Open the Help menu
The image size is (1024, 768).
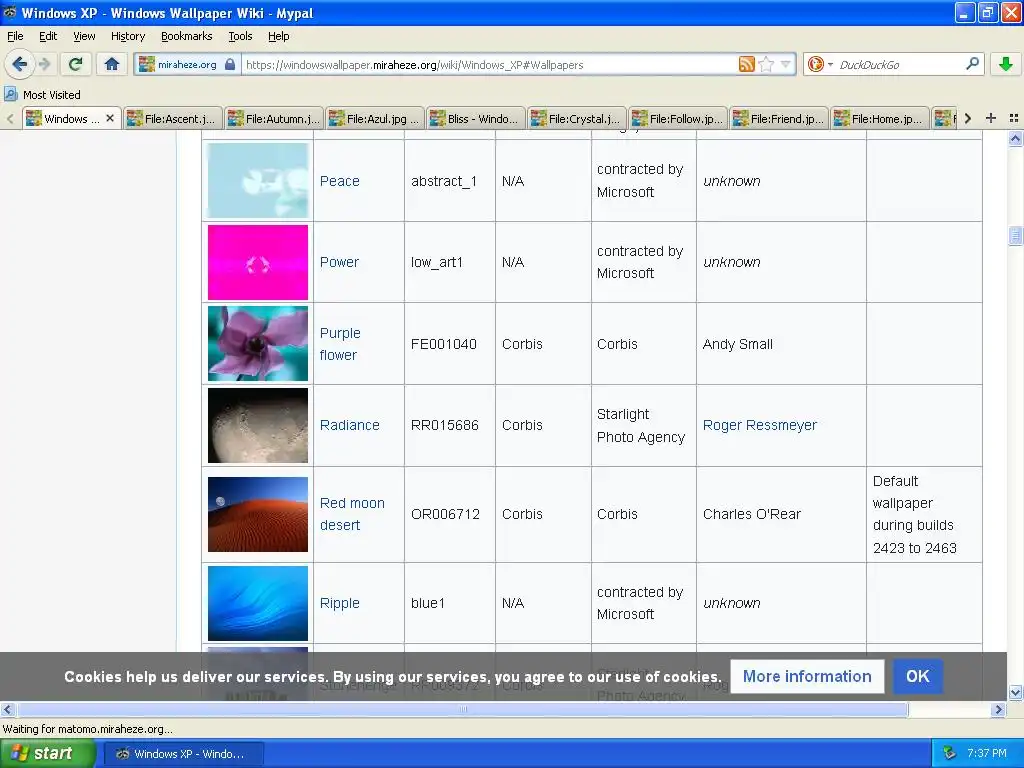(278, 36)
